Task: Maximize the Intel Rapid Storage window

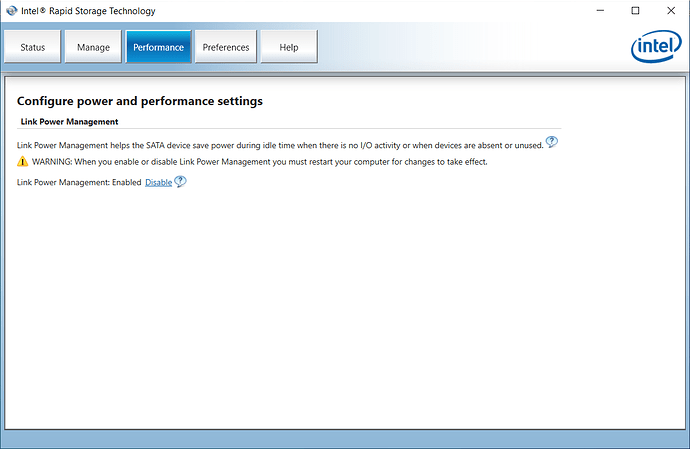Action: click(635, 11)
